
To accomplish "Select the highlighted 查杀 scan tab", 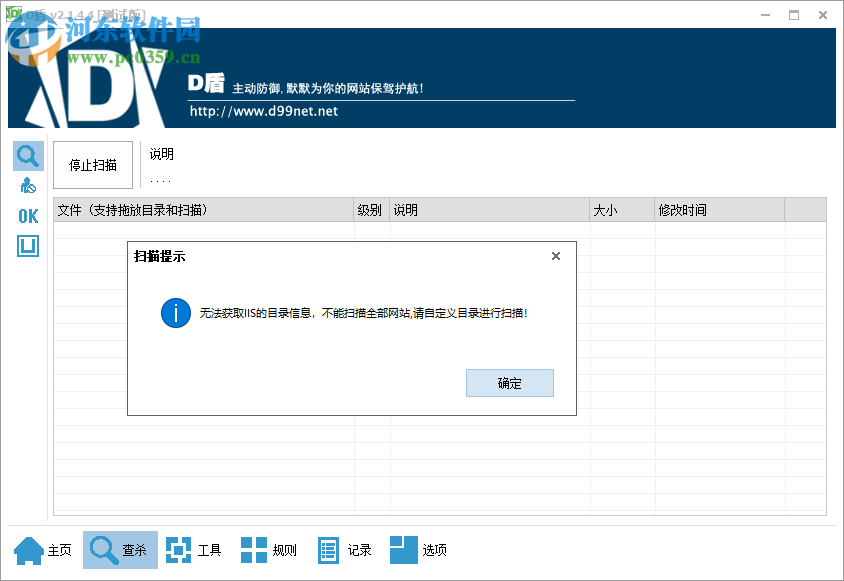I will 118,549.
